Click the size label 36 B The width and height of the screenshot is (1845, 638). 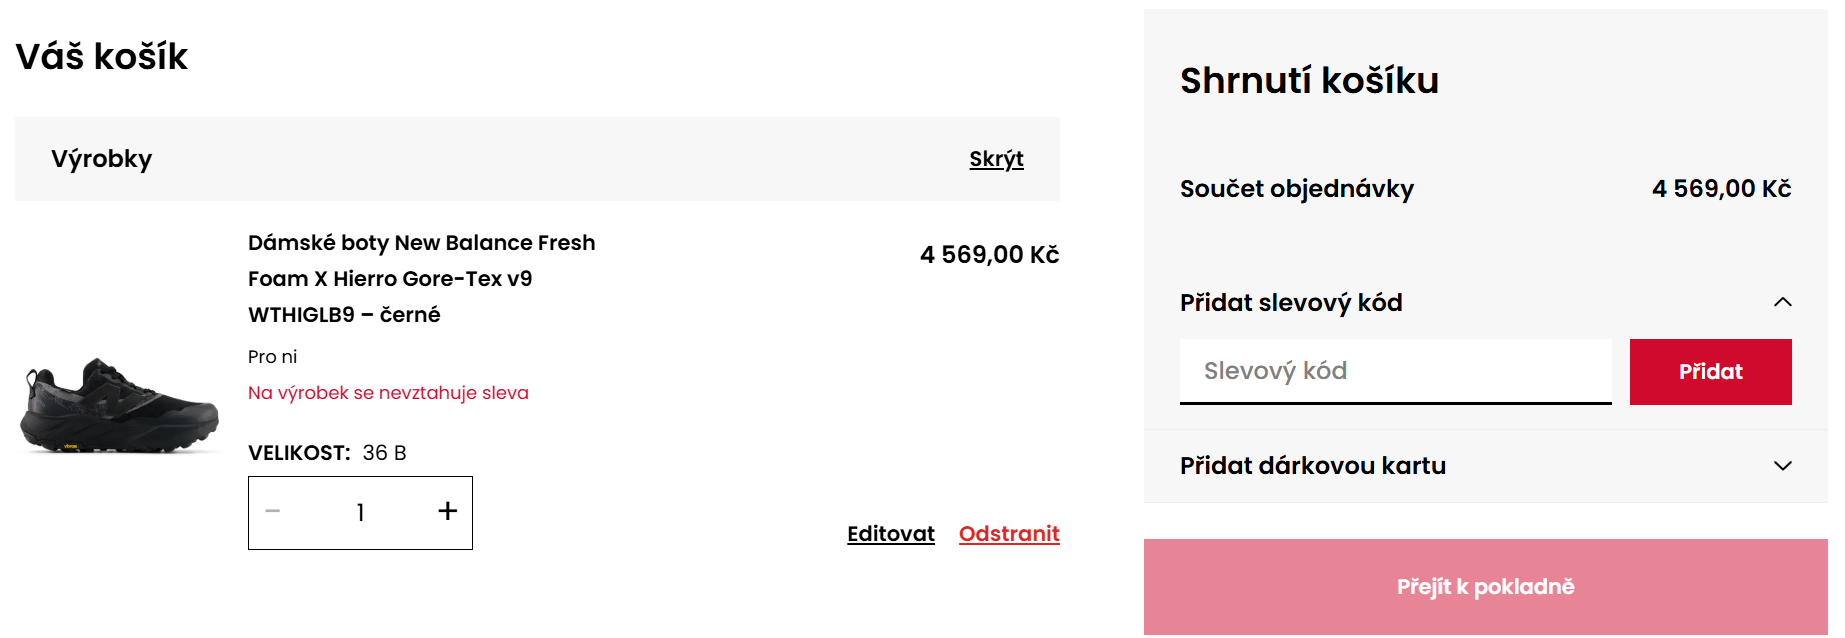pos(384,453)
